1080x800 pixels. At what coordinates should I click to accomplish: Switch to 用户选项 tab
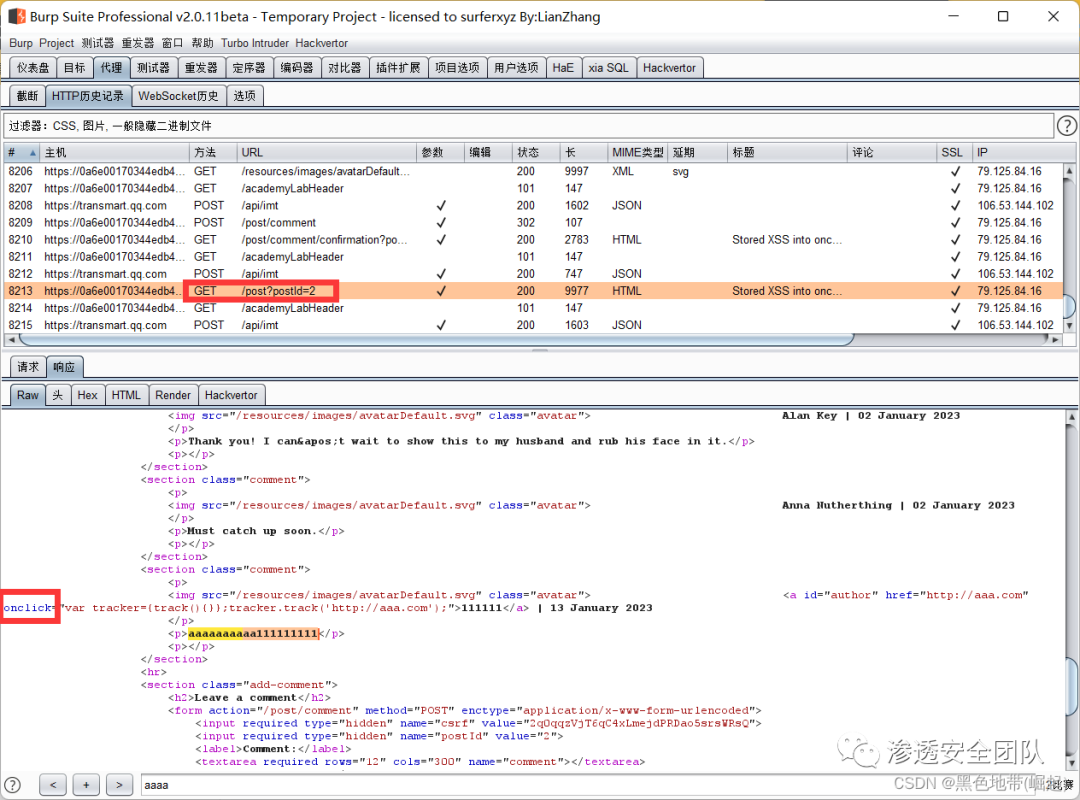pyautogui.click(x=517, y=68)
